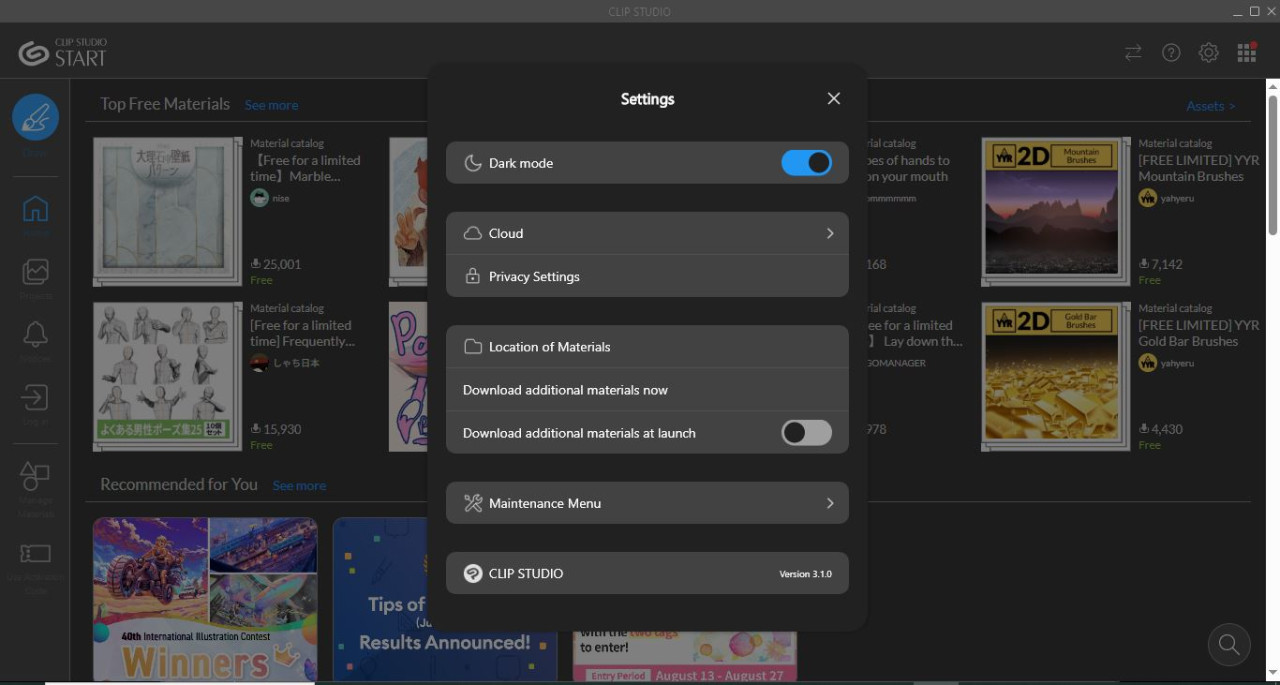Open the International Illustration Contest Winners banner
1280x685 pixels.
click(x=205, y=599)
